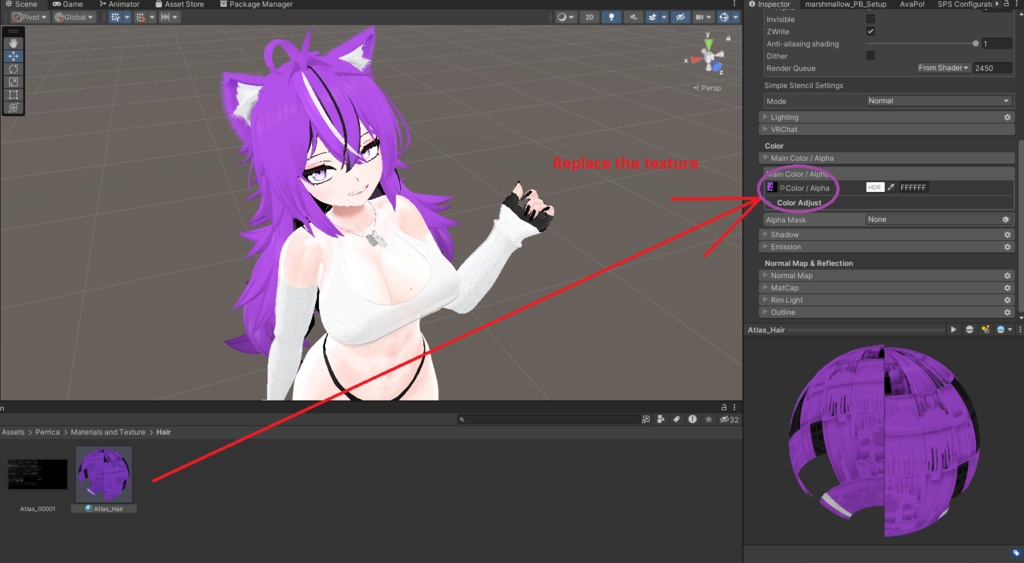Enable the Dither checkbox
This screenshot has height=563, width=1024.
pyautogui.click(x=871, y=56)
